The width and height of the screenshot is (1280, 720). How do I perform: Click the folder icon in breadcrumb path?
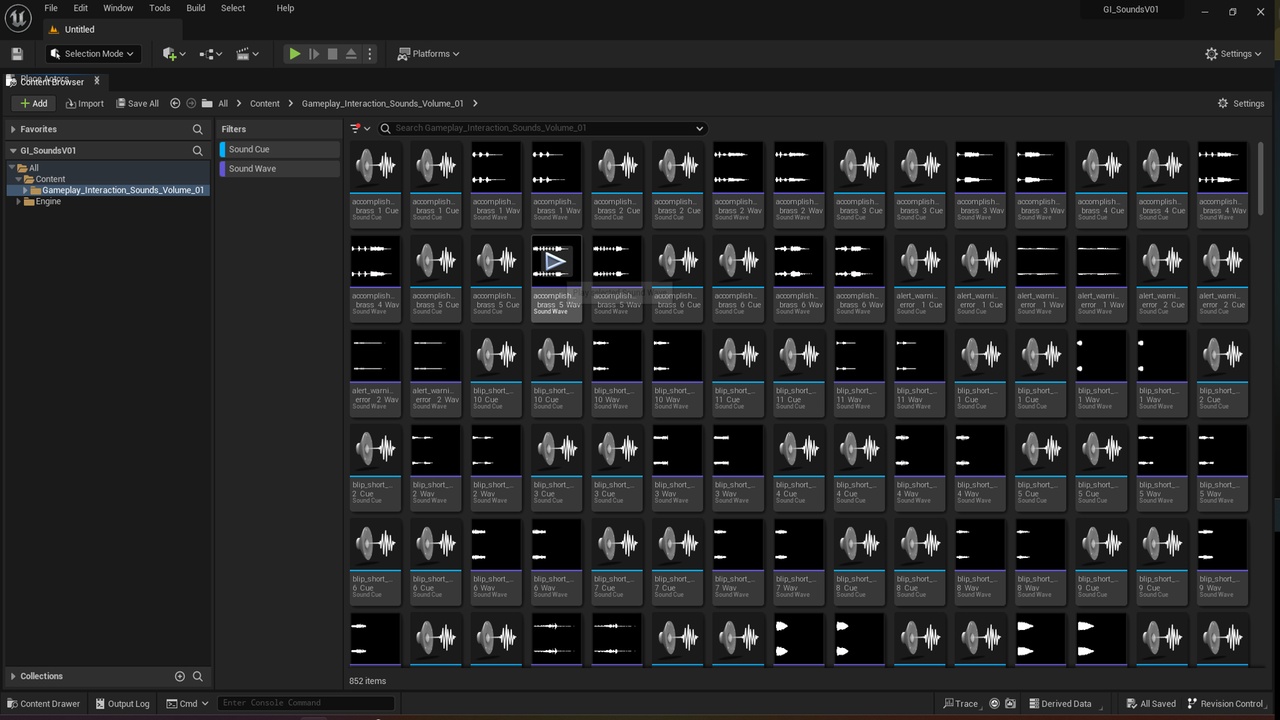click(x=207, y=103)
